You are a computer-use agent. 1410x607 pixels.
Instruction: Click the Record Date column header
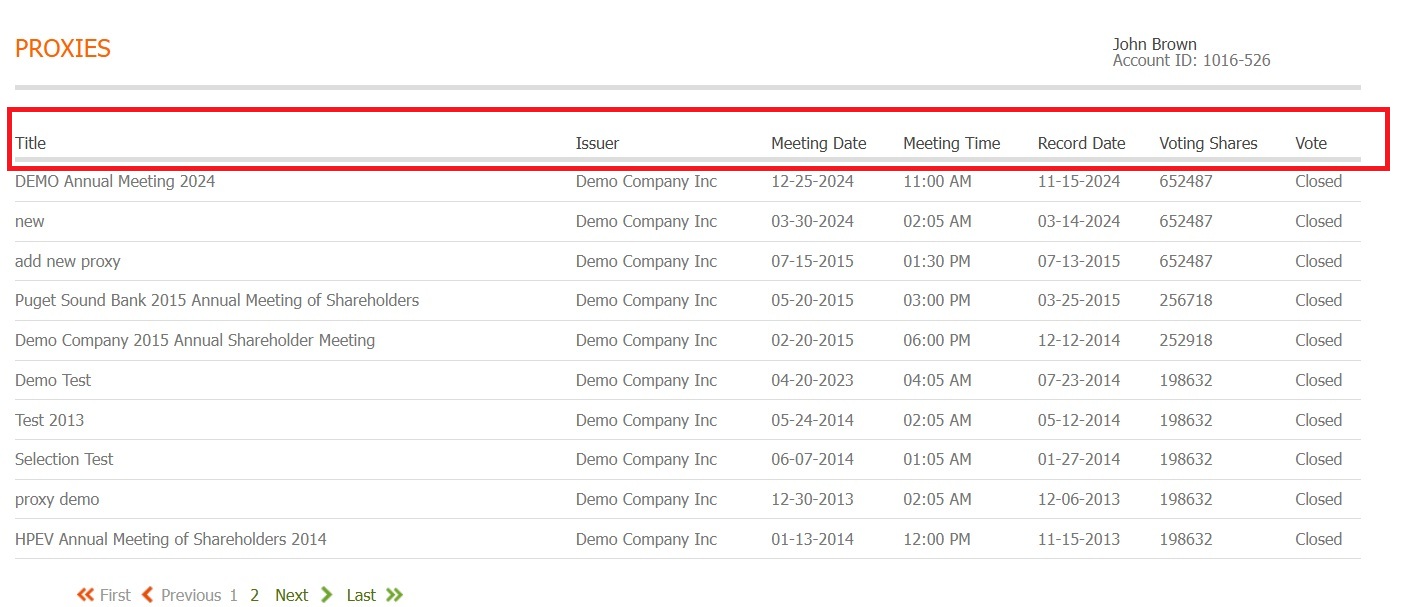[1081, 143]
